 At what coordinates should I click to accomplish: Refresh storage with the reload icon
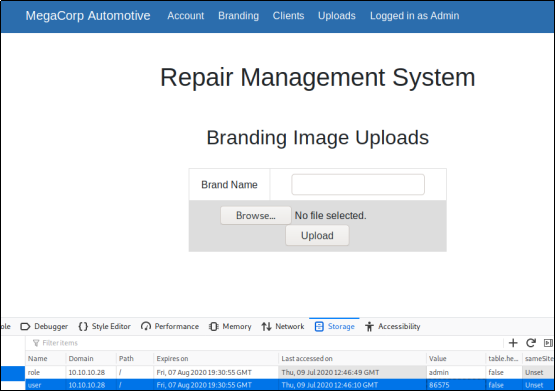point(530,343)
